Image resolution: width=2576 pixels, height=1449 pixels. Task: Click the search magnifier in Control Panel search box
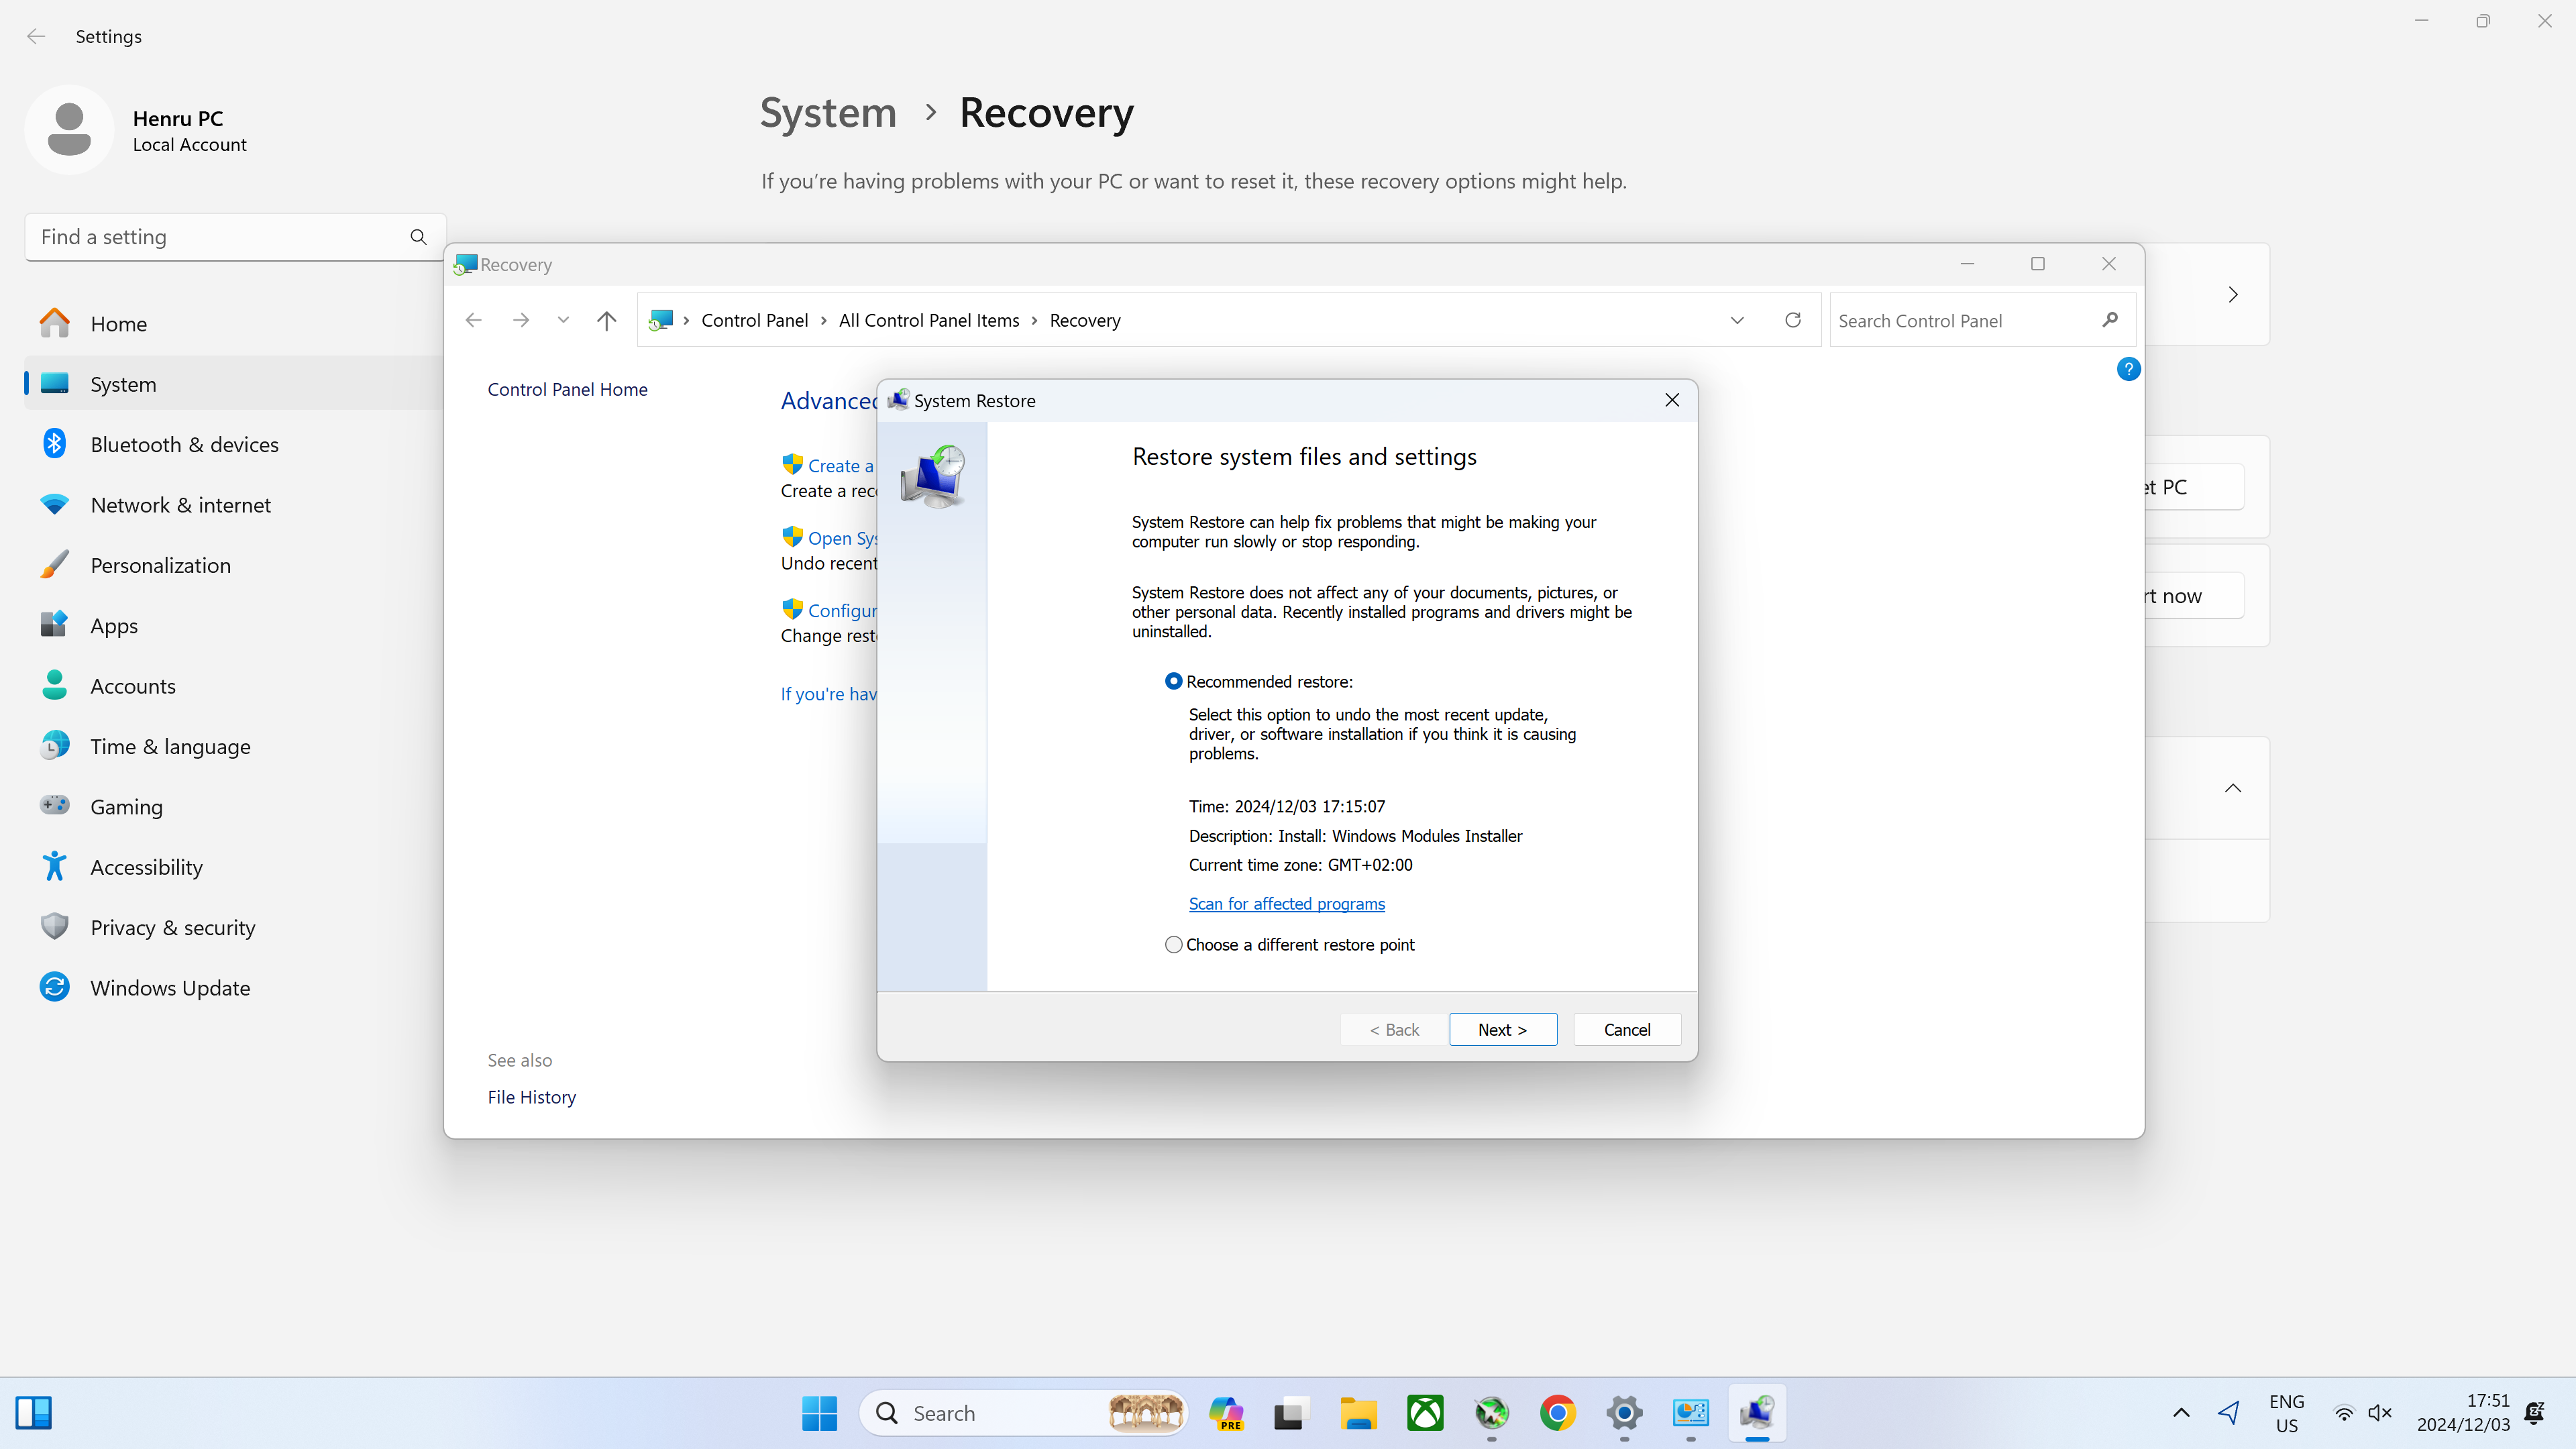tap(2110, 320)
